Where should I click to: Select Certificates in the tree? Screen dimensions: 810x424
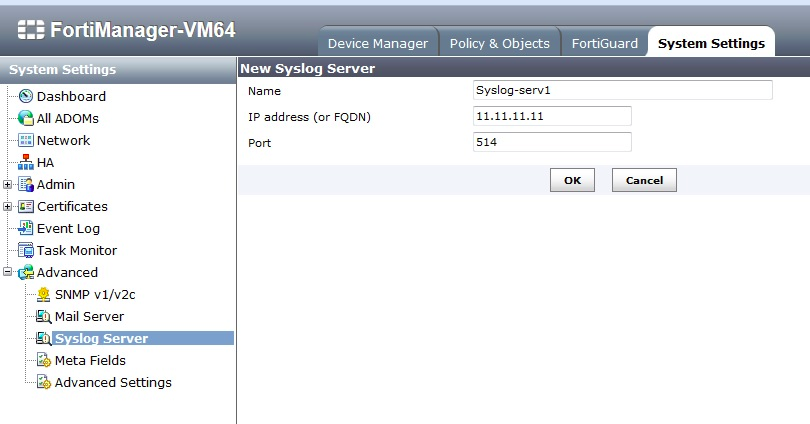pos(72,207)
